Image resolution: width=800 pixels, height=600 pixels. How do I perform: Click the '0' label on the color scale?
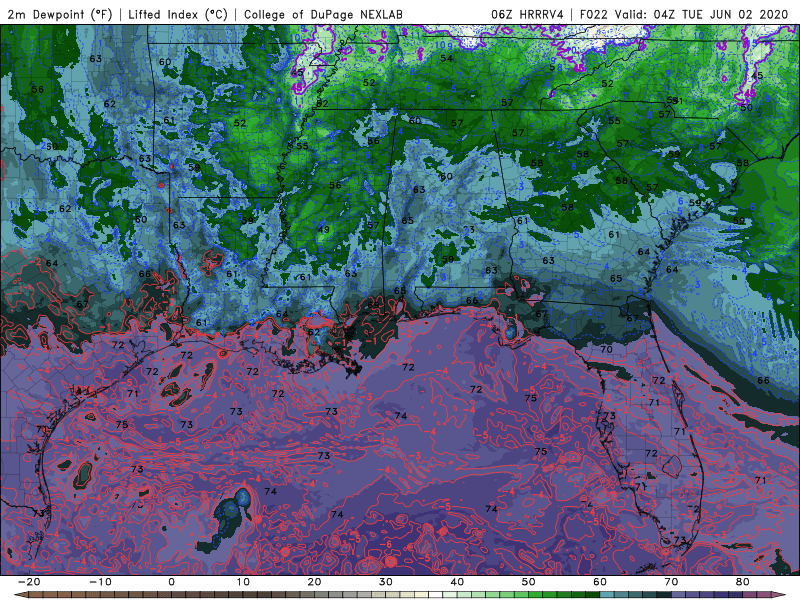tap(171, 582)
